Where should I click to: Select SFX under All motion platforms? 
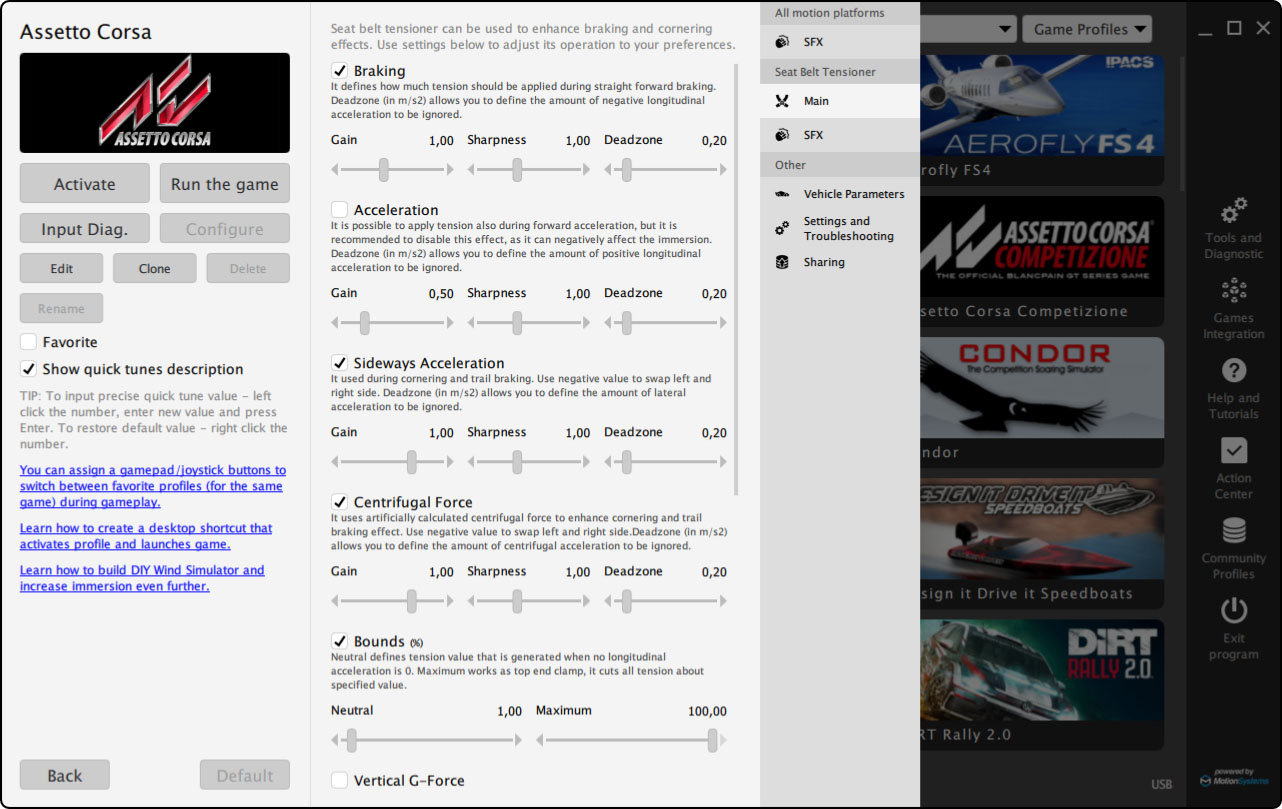840,42
